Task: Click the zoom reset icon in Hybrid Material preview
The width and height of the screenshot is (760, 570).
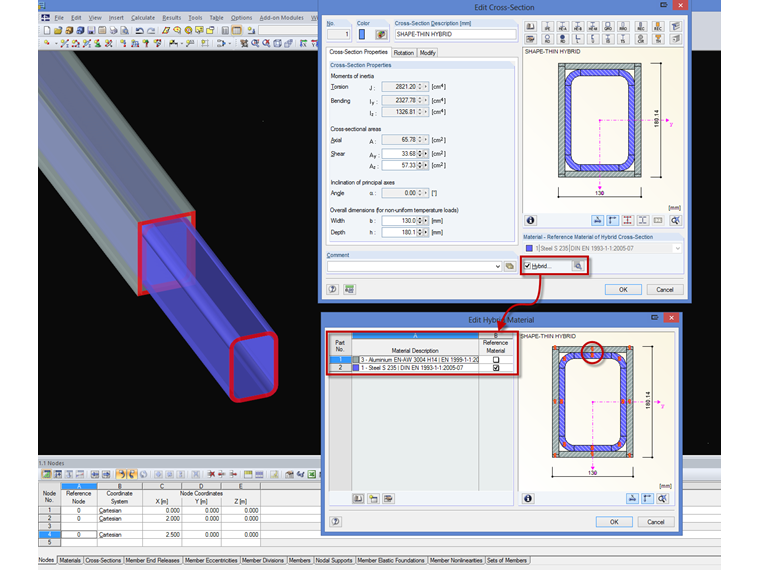Action: [662, 498]
